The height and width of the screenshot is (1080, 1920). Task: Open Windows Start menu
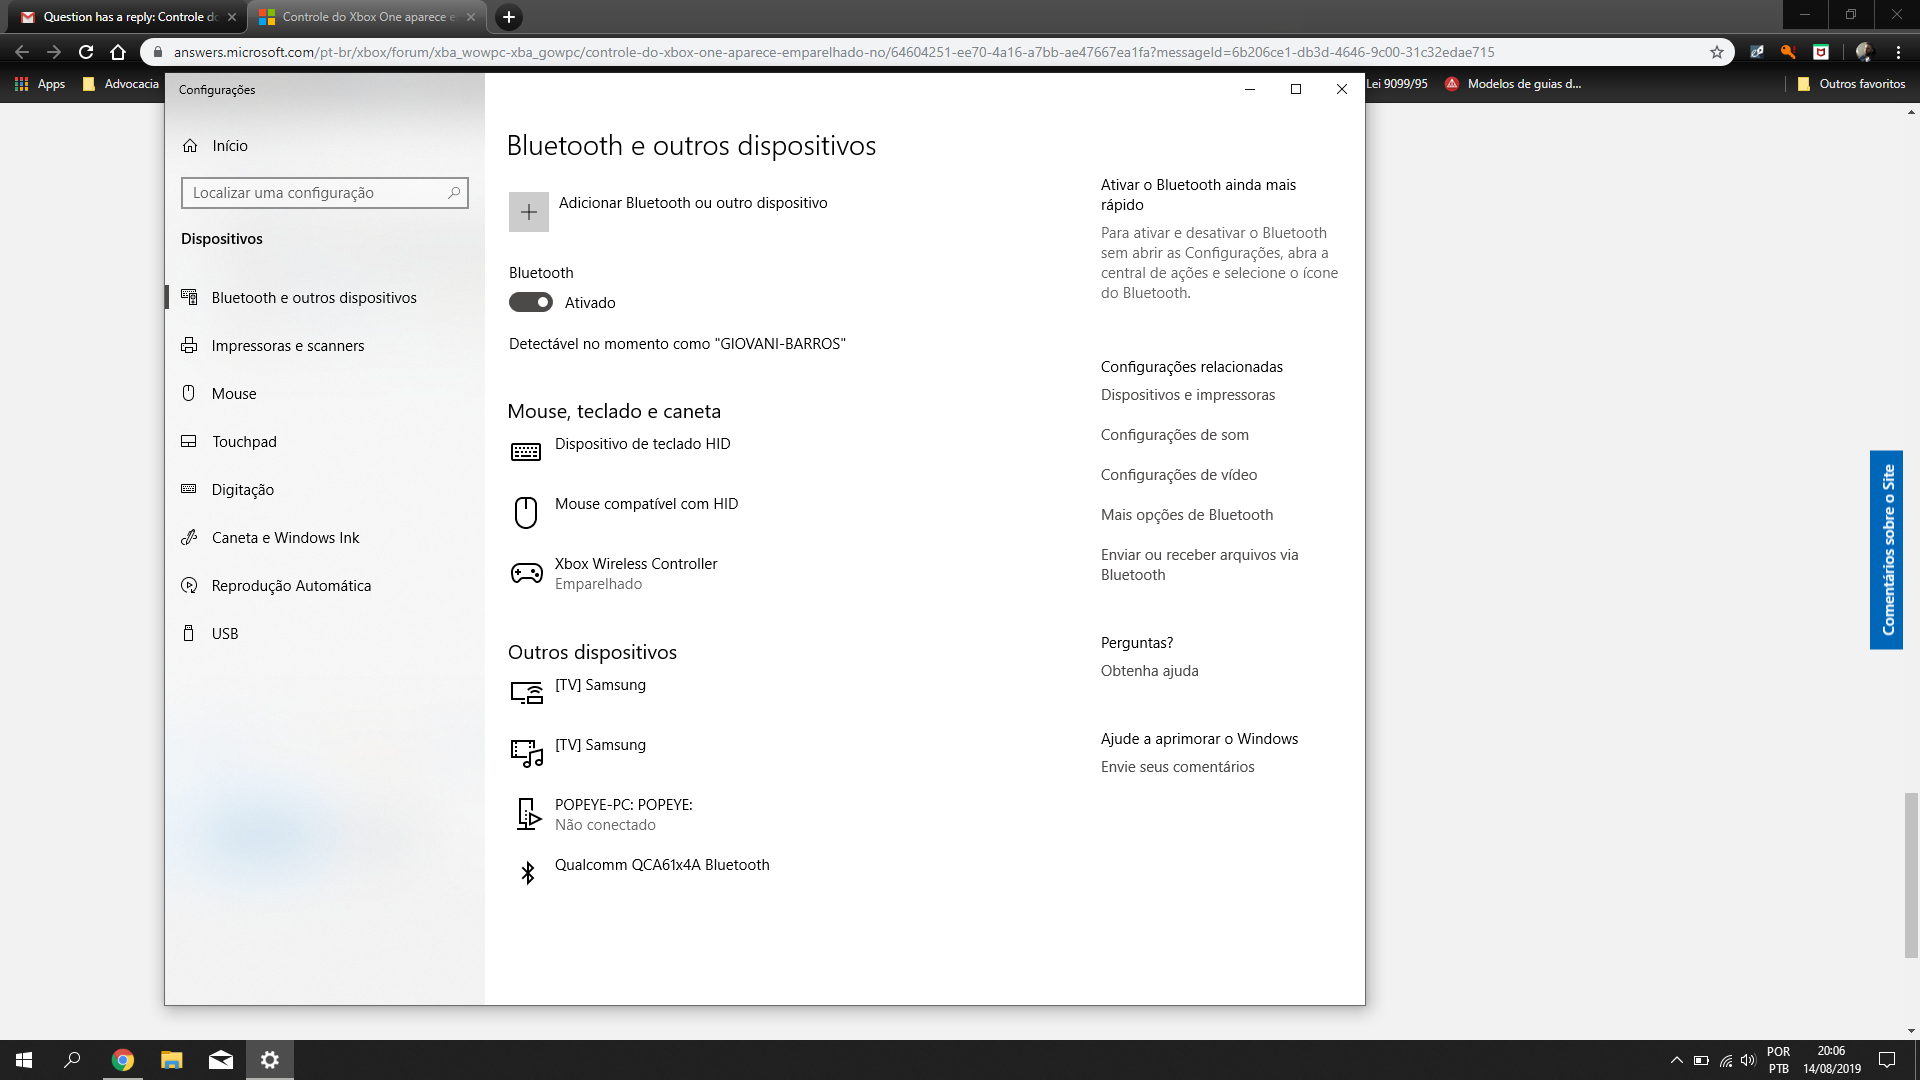click(24, 1060)
